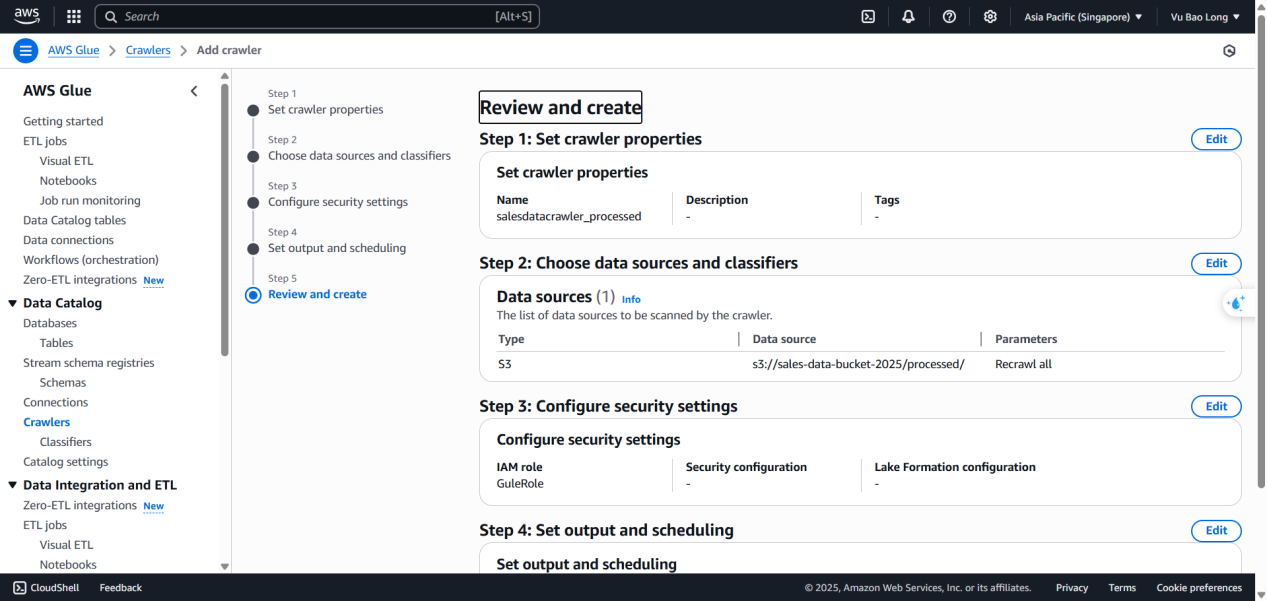Open the notifications bell icon
The width and height of the screenshot is (1267, 601).
(908, 16)
